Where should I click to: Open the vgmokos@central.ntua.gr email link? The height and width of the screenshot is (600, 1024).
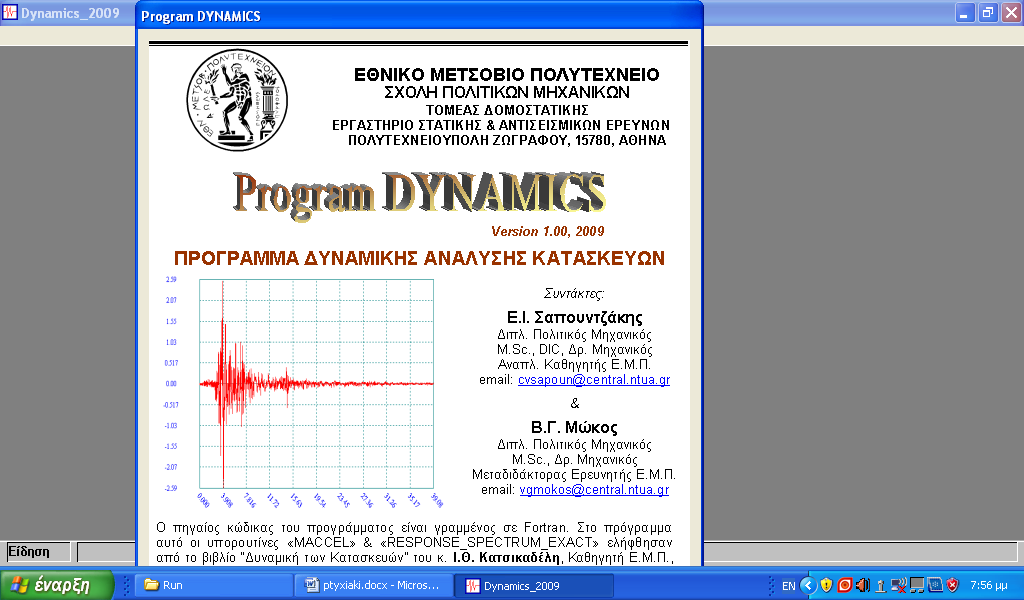click(x=594, y=490)
